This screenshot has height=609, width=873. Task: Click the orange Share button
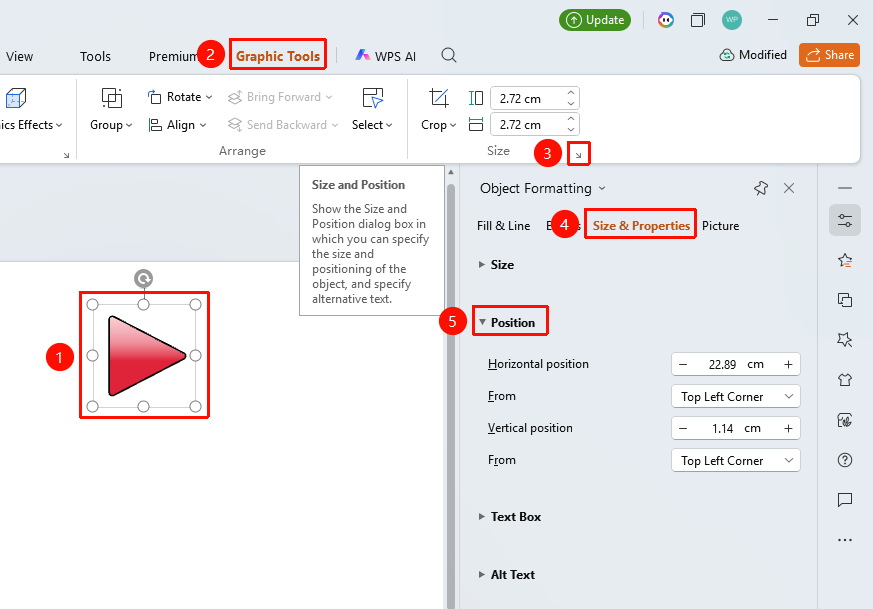830,55
